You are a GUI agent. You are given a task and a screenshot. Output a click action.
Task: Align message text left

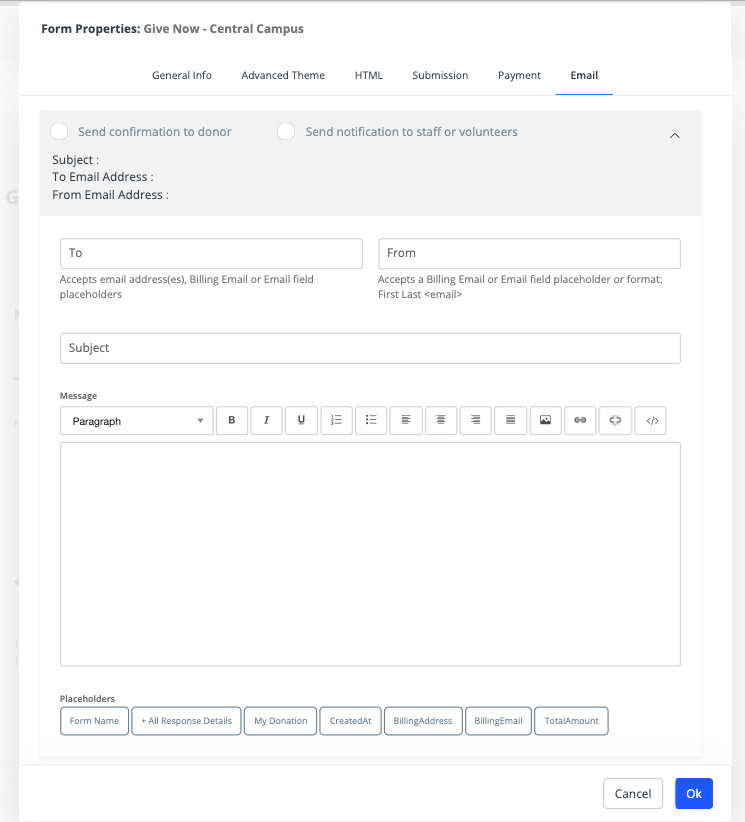tap(406, 420)
